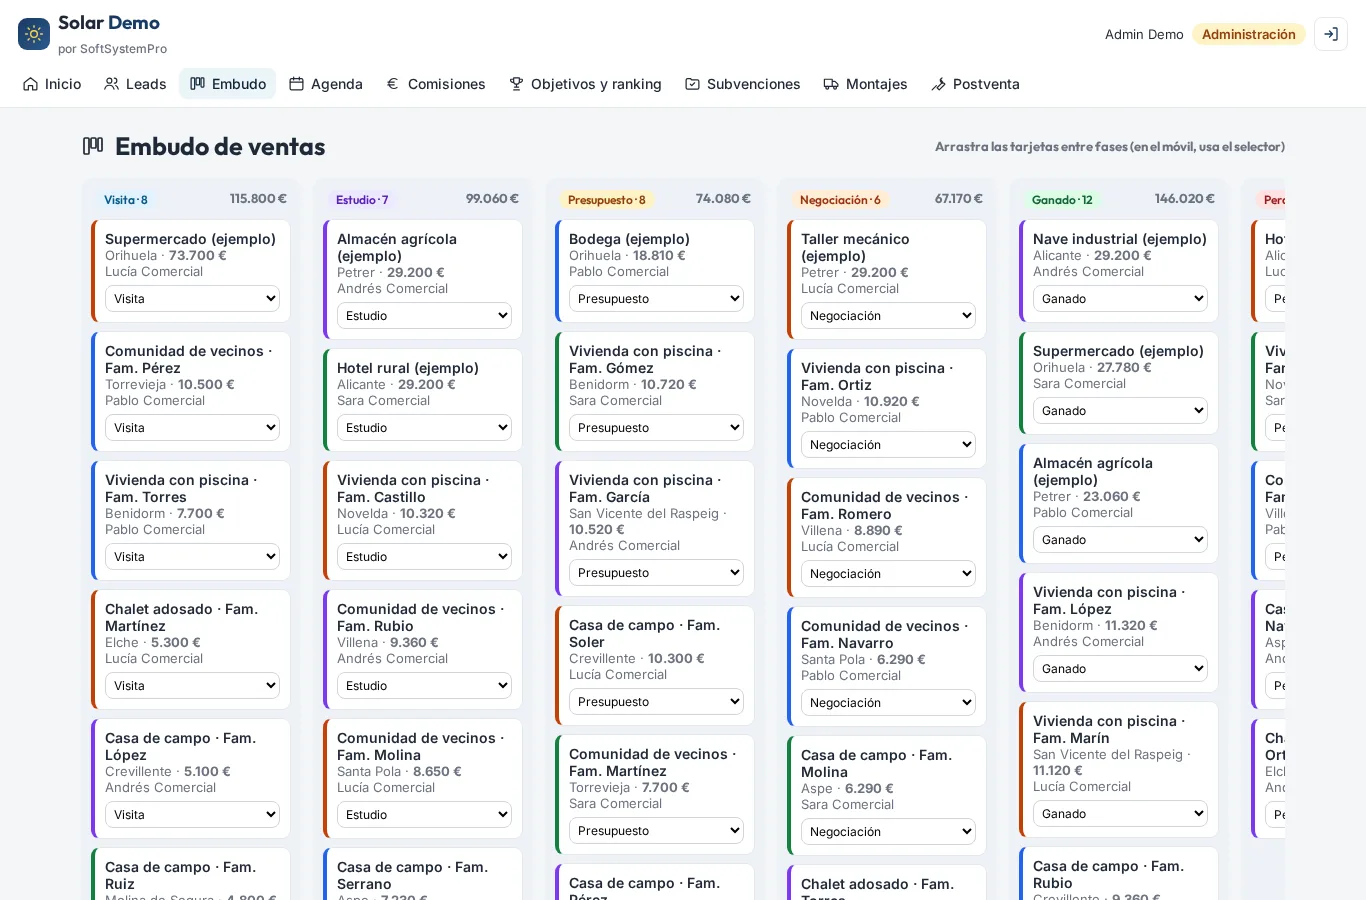Select the Almacén agrícola card in Estudio column
The height and width of the screenshot is (900, 1366).
[x=423, y=280]
